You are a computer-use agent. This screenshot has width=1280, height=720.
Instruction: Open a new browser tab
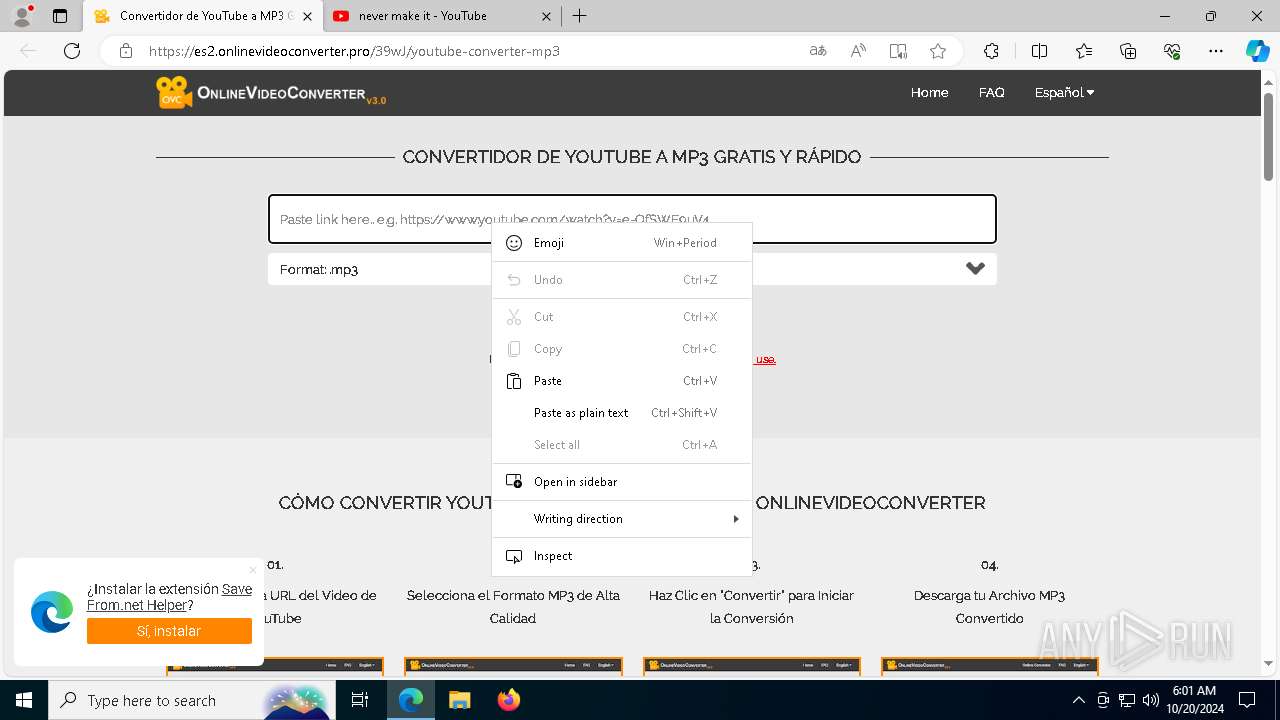580,16
